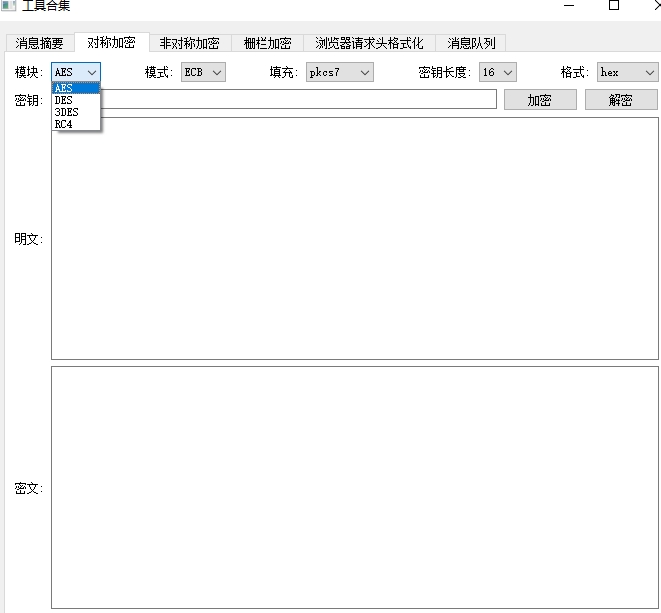Open the 非对称加密 tab
Image resolution: width=661 pixels, height=613 pixels.
[x=190, y=43]
